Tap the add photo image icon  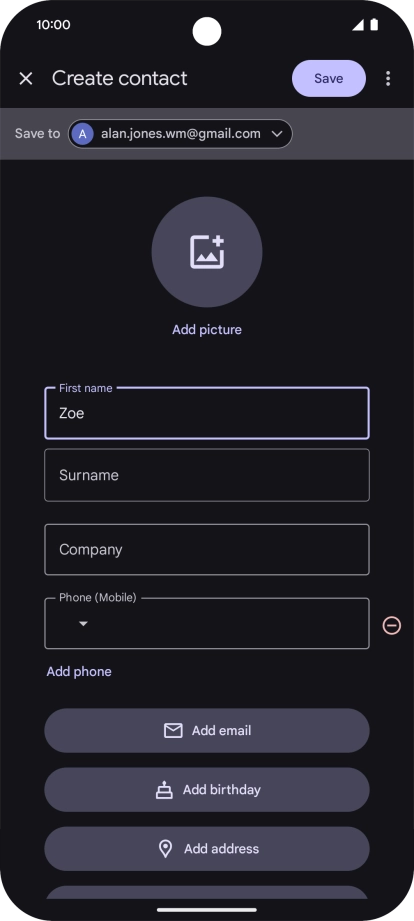pyautogui.click(x=207, y=252)
